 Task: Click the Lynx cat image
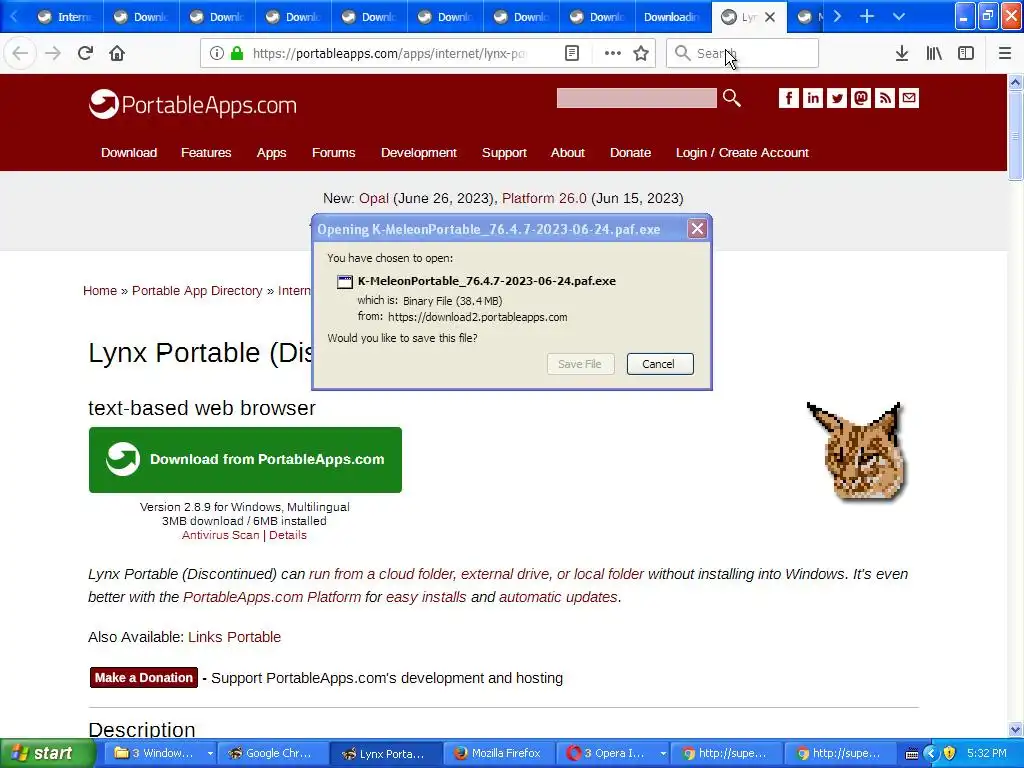click(x=857, y=452)
